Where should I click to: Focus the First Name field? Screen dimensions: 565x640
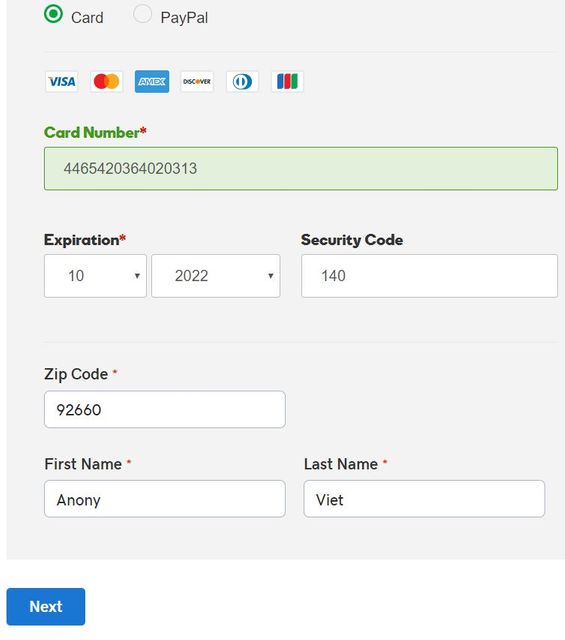click(x=165, y=499)
